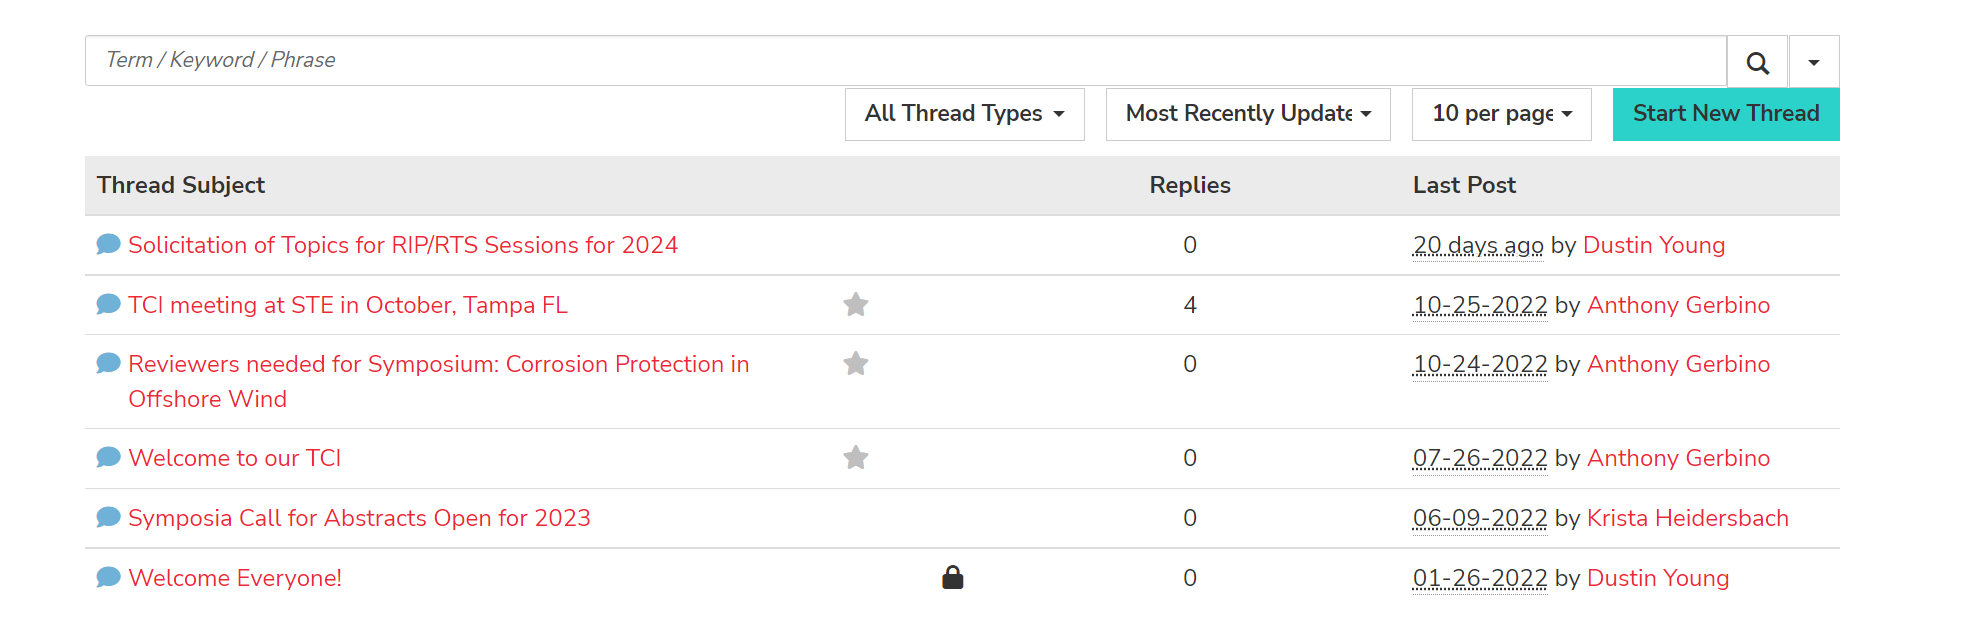Toggle star on Reviewers needed for Symposium thread
This screenshot has width=1970, height=642.
click(x=855, y=364)
